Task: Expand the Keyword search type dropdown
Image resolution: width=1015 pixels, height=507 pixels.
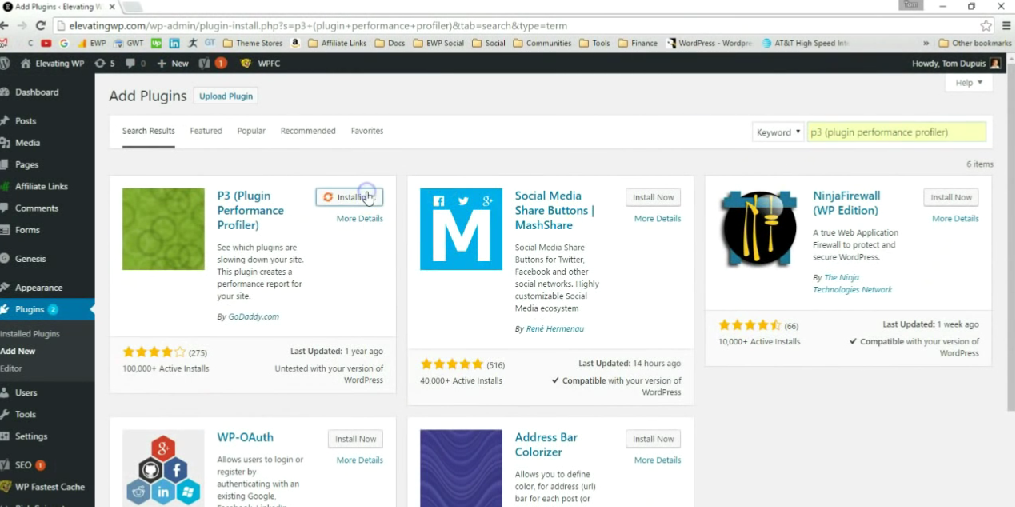Action: point(777,132)
